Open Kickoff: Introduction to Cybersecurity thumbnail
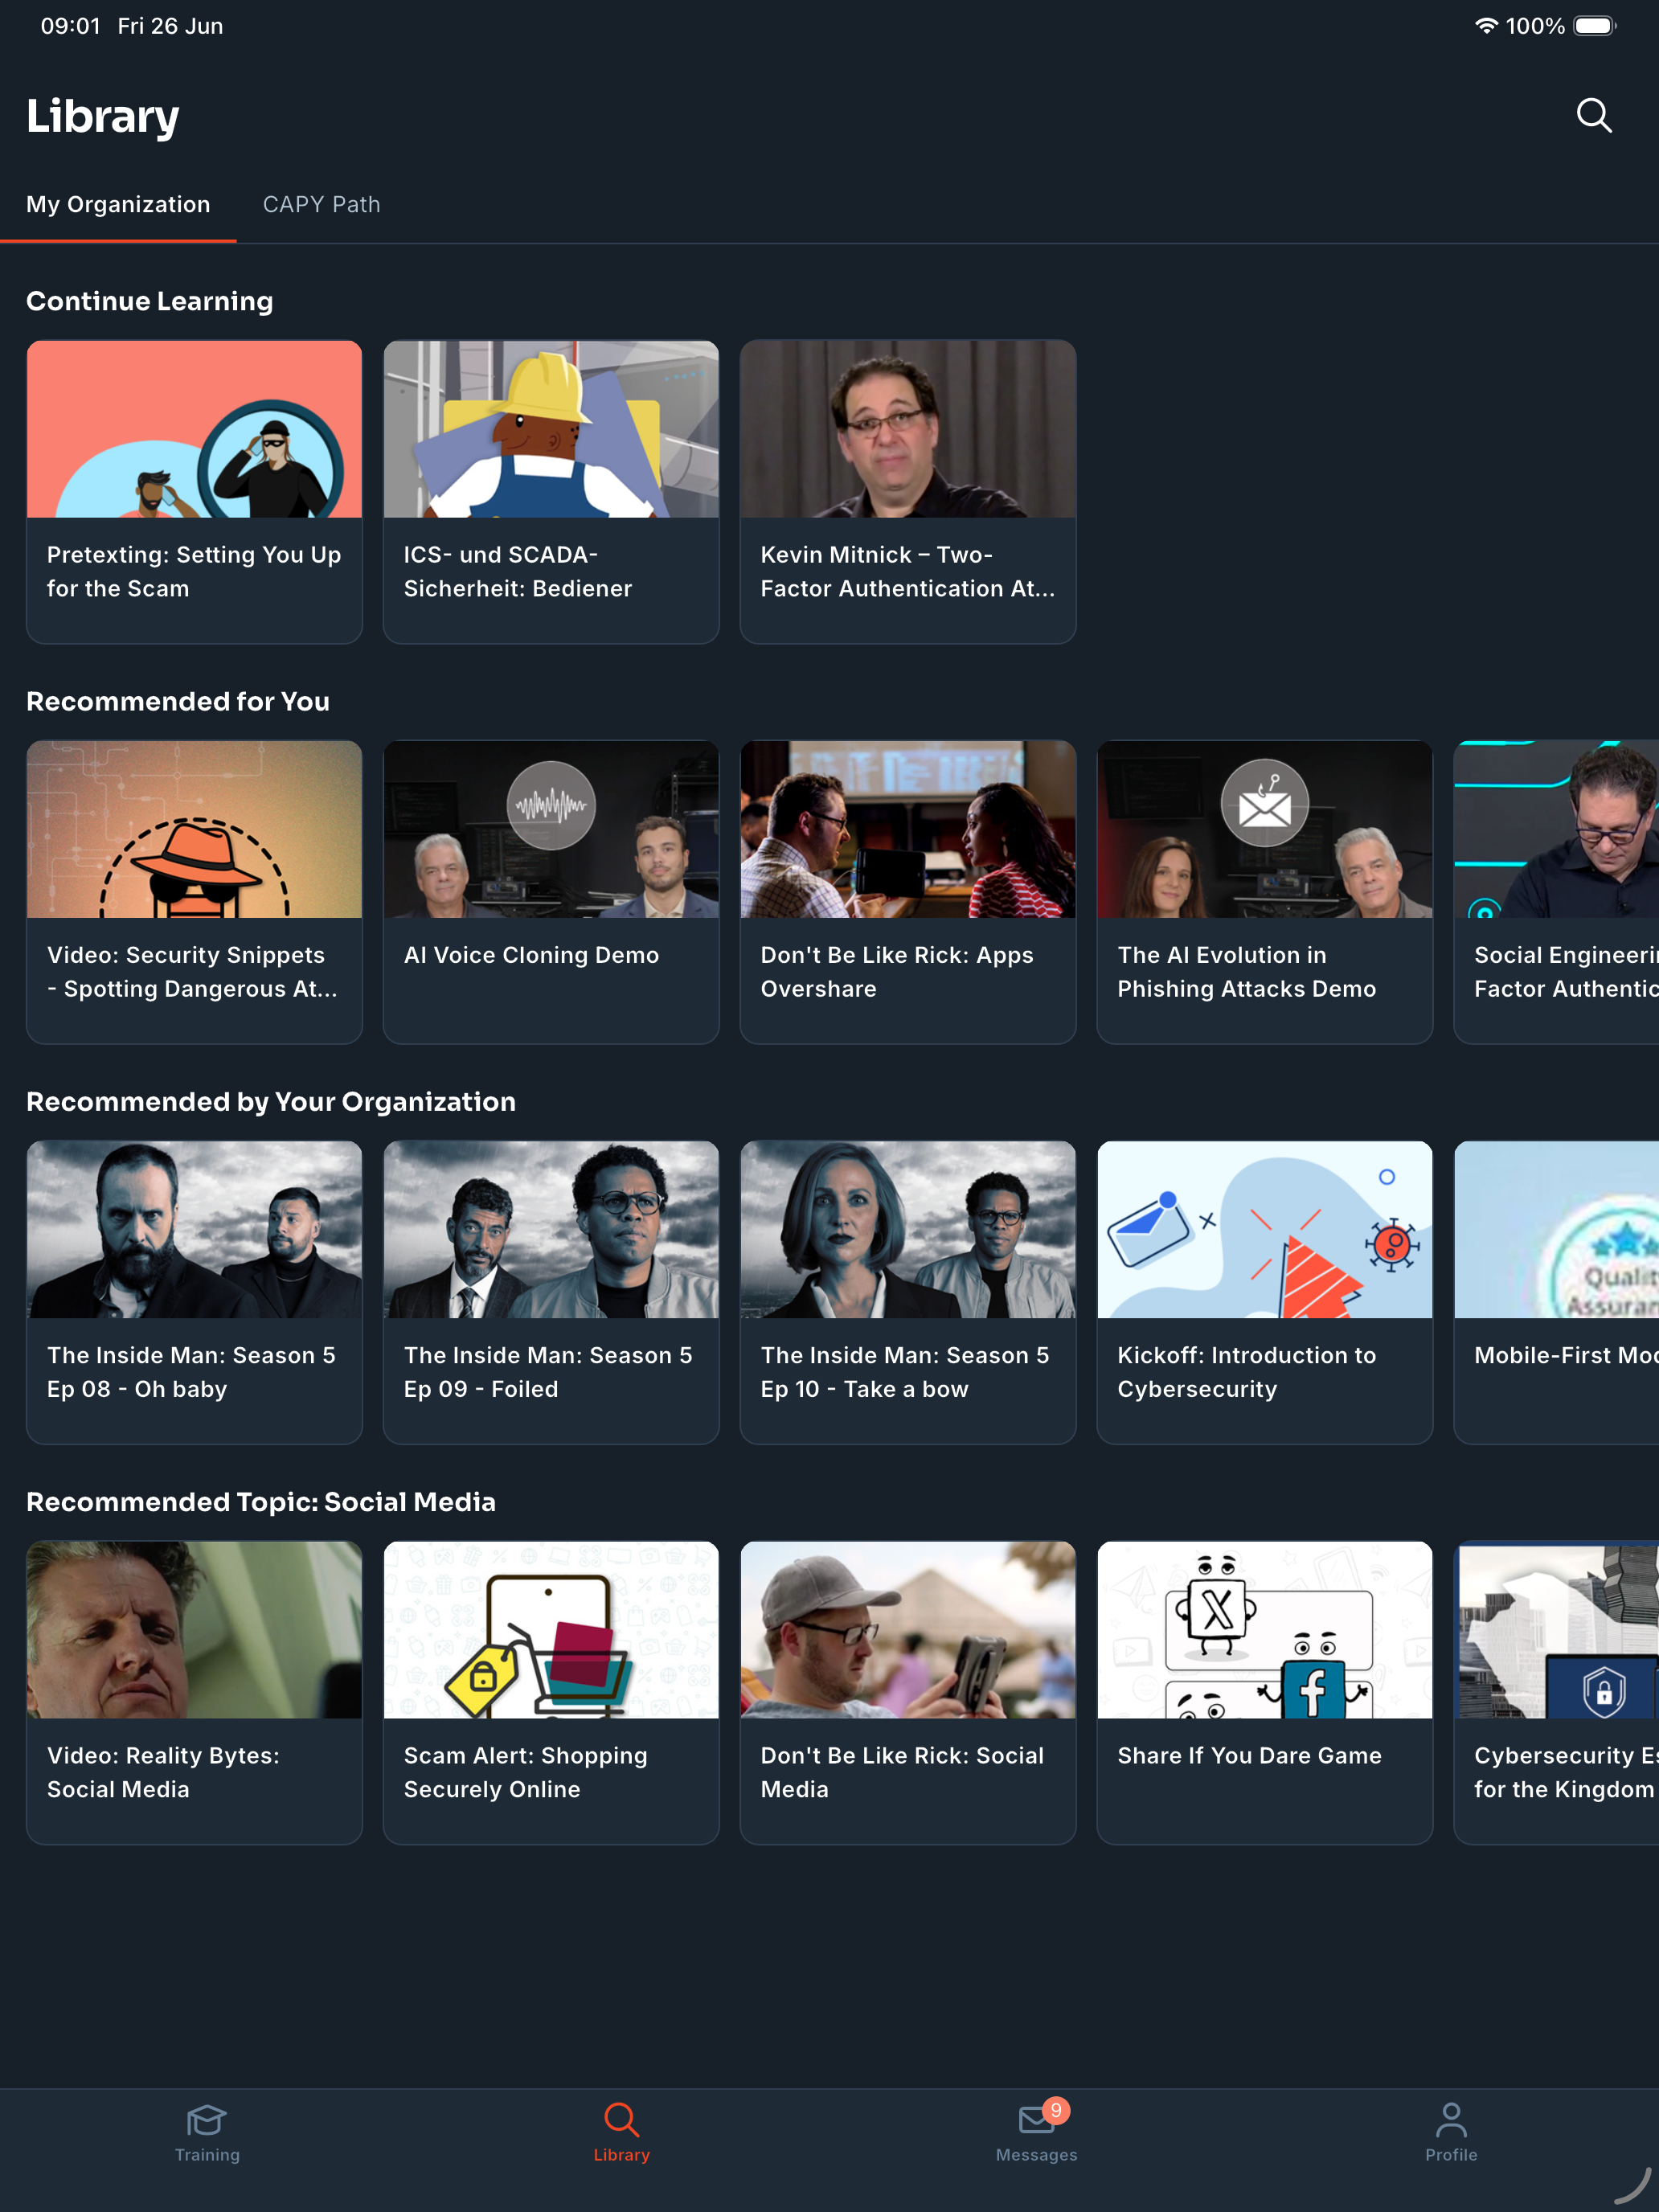Viewport: 1659px width, 2212px height. 1264,1229
